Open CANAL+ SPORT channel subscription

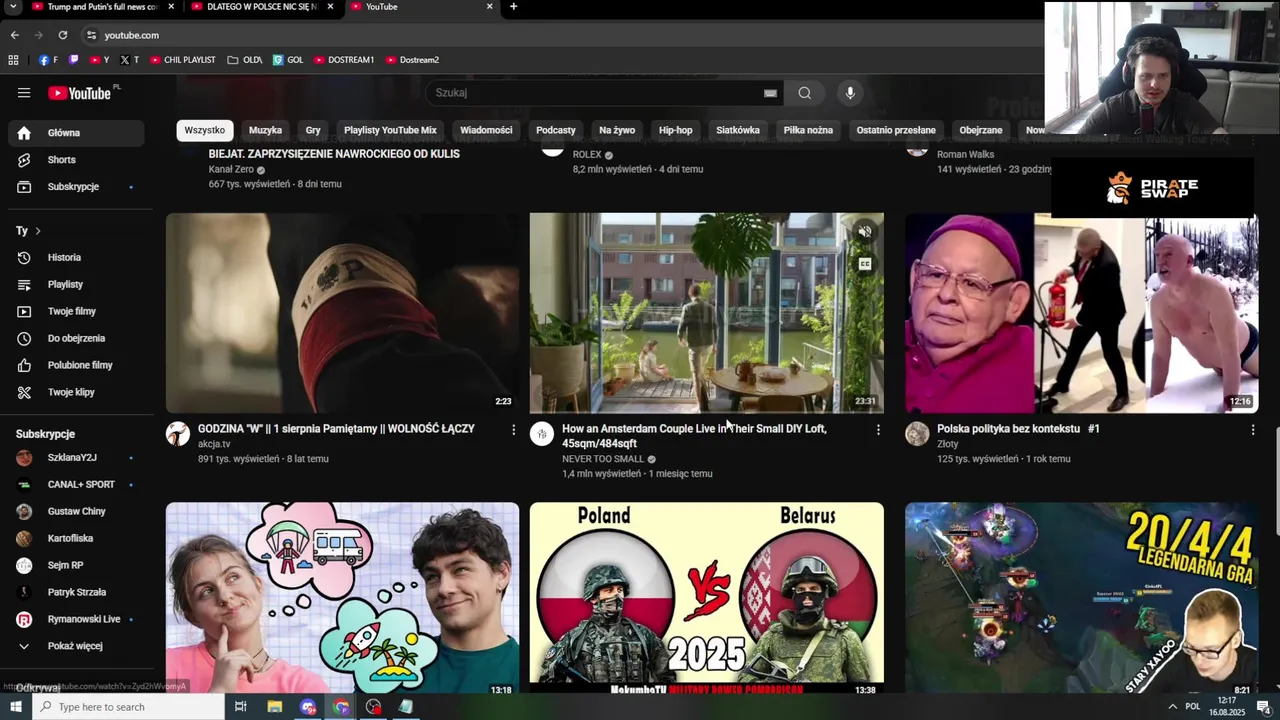(76, 485)
